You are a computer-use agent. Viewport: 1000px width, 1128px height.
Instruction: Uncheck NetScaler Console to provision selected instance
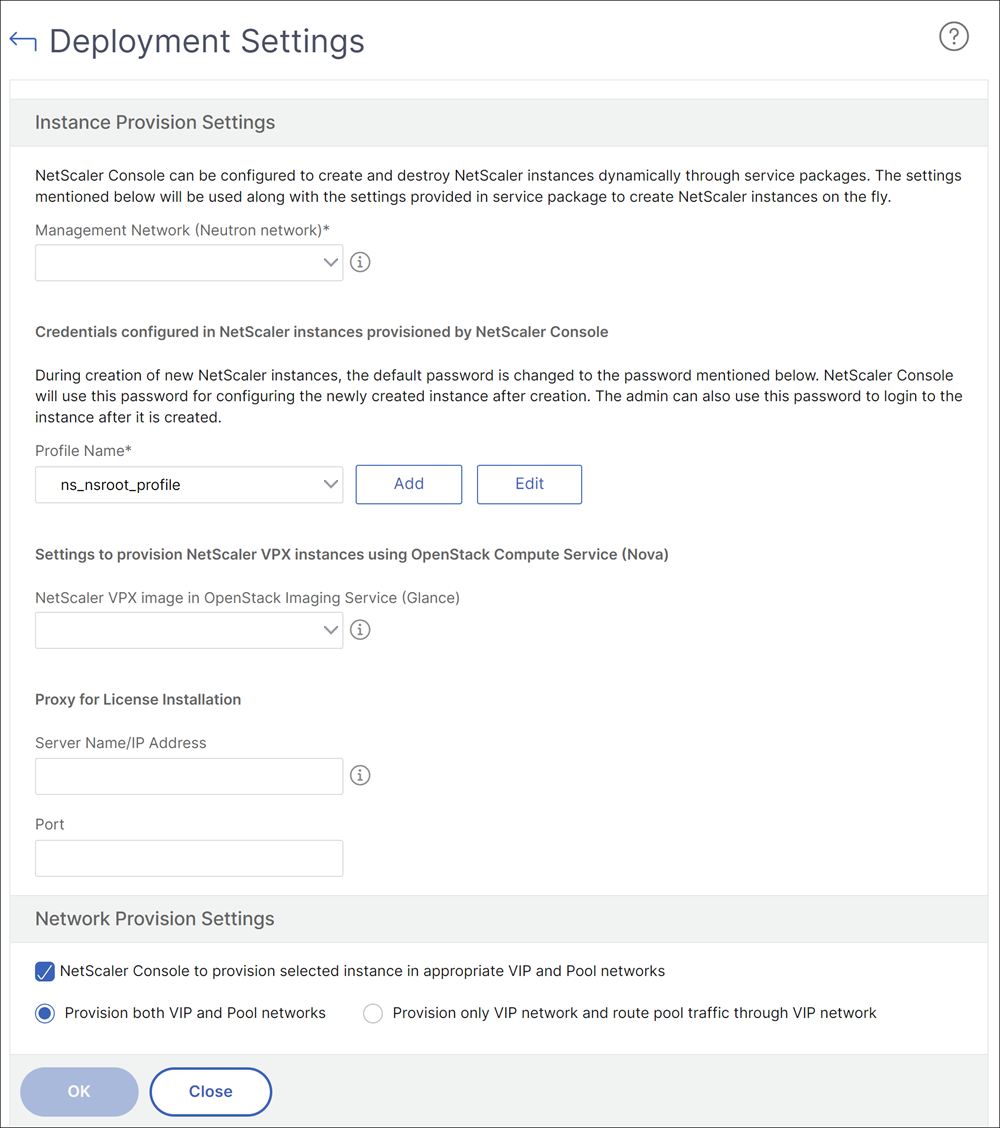[45, 972]
